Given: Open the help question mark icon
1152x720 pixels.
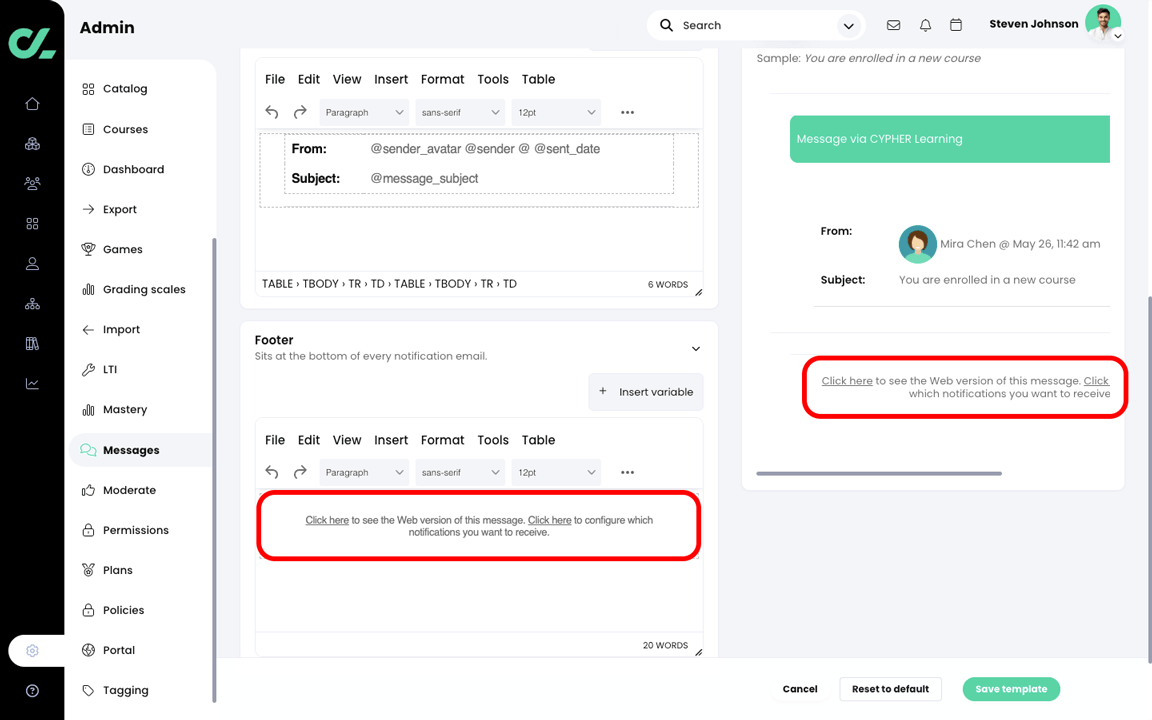Looking at the screenshot, I should click(x=32, y=691).
